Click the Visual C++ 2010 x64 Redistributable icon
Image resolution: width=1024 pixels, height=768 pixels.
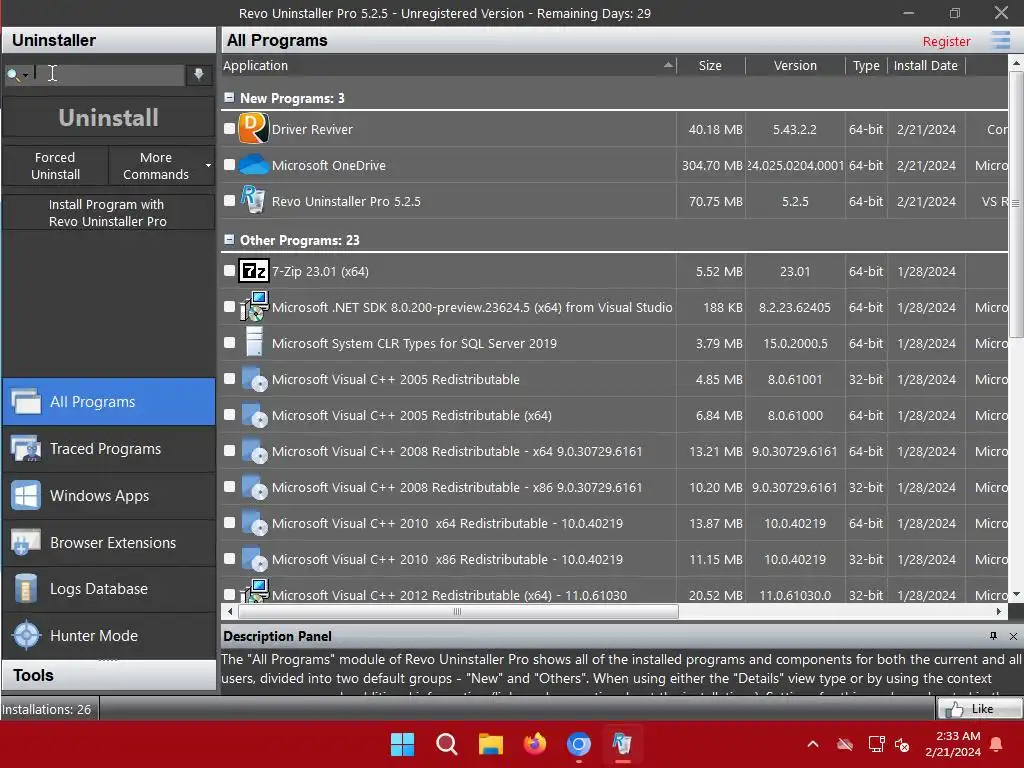click(253, 522)
